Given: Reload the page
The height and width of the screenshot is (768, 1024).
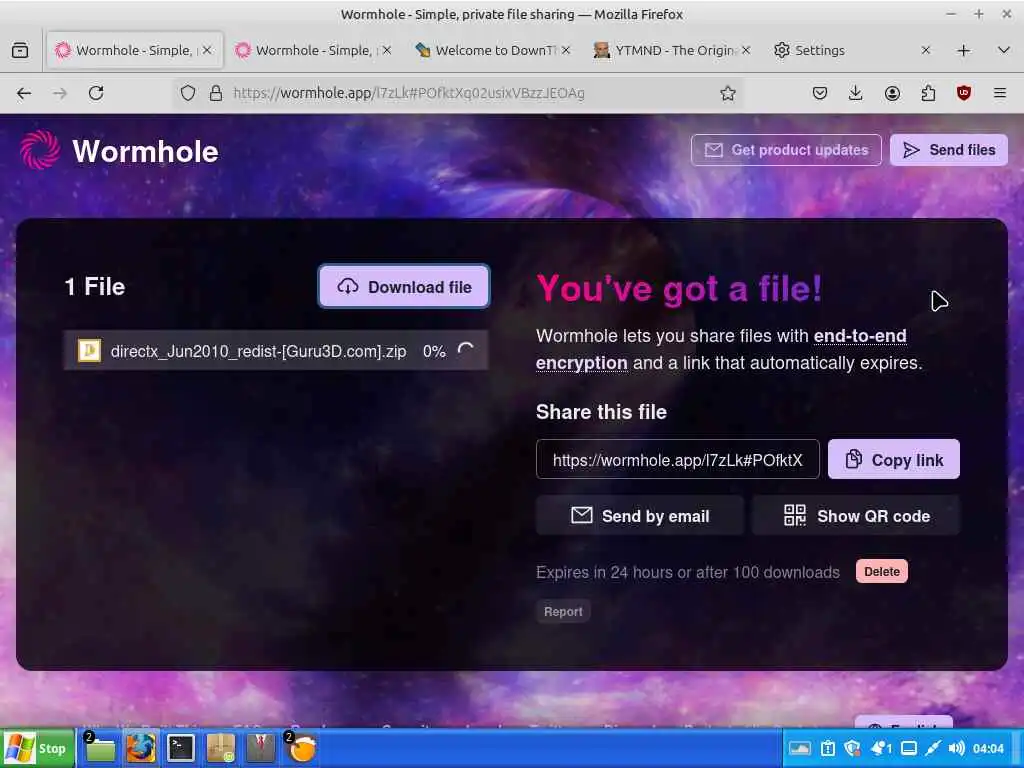Looking at the screenshot, I should click(96, 93).
